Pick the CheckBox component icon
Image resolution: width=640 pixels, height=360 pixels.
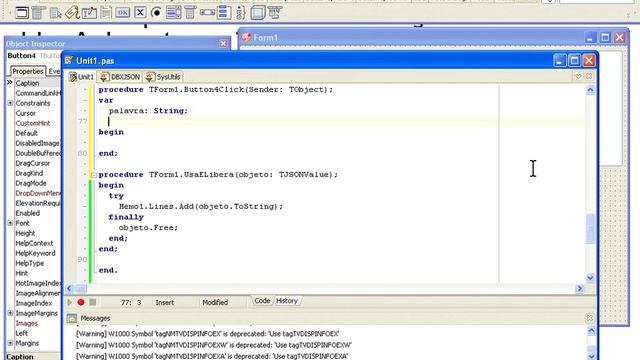[140, 13]
